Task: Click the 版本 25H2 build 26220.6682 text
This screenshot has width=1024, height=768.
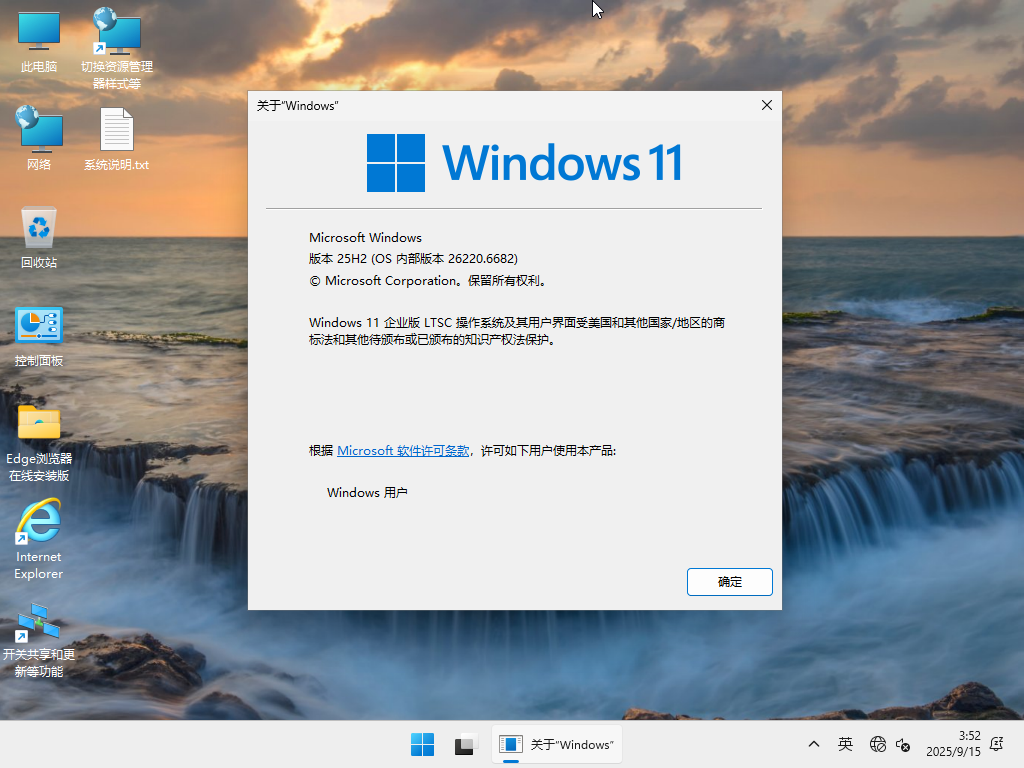Action: [x=413, y=259]
